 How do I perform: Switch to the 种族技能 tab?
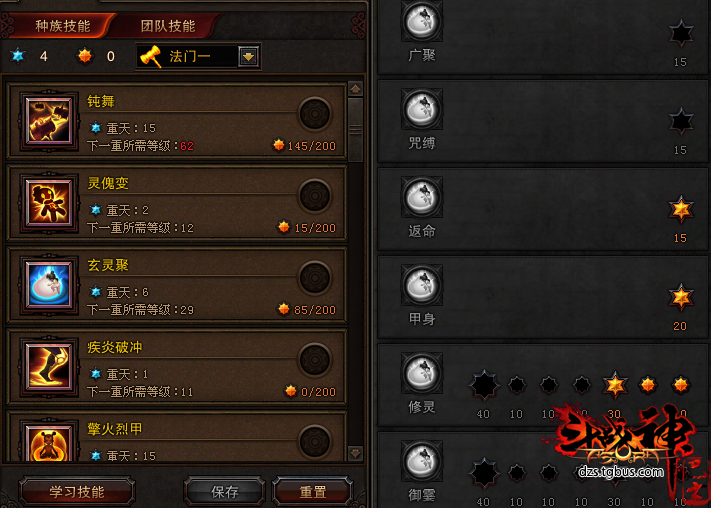click(63, 26)
